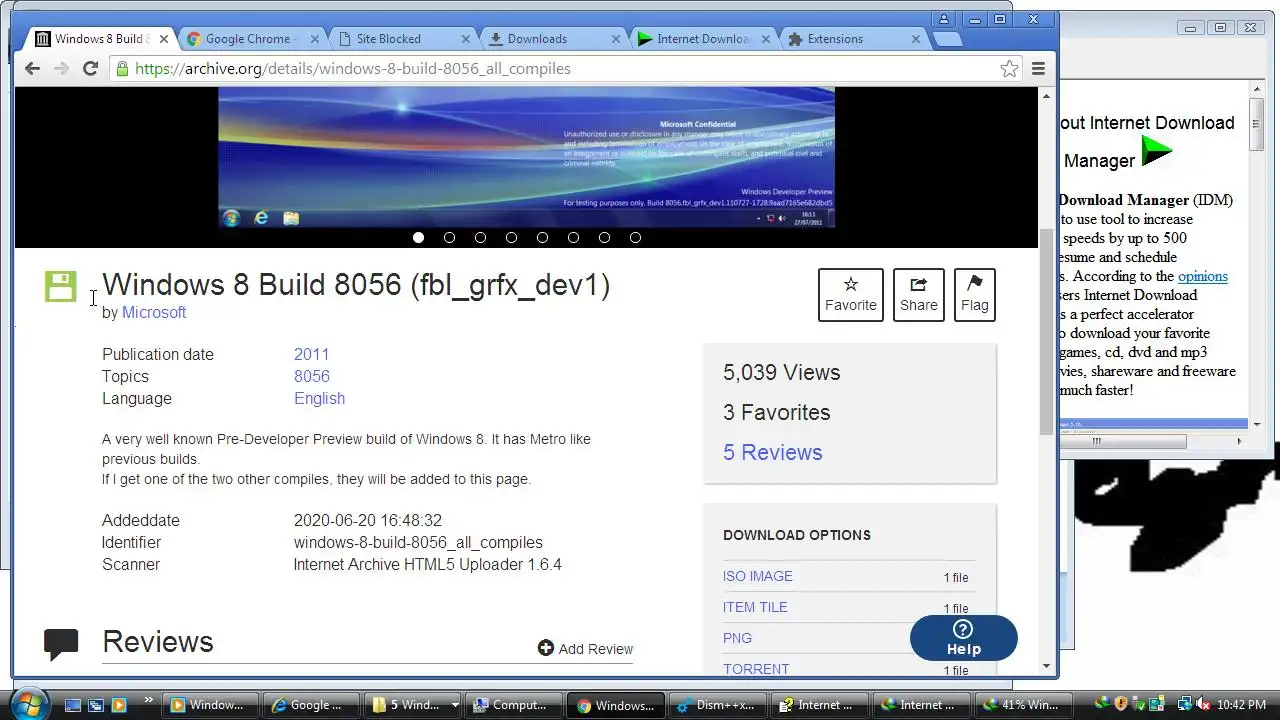Click the 2011 publication date link
The image size is (1280, 720).
pyautogui.click(x=311, y=354)
